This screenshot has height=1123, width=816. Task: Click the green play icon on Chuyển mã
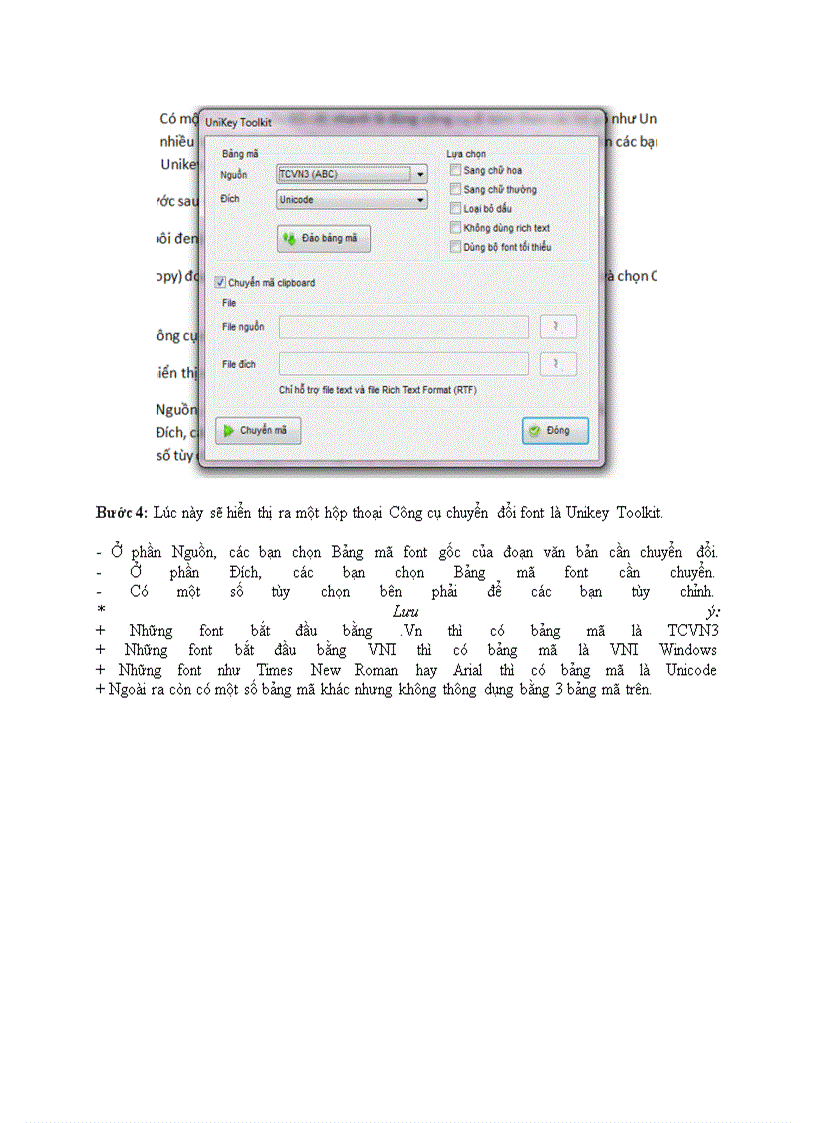227,430
